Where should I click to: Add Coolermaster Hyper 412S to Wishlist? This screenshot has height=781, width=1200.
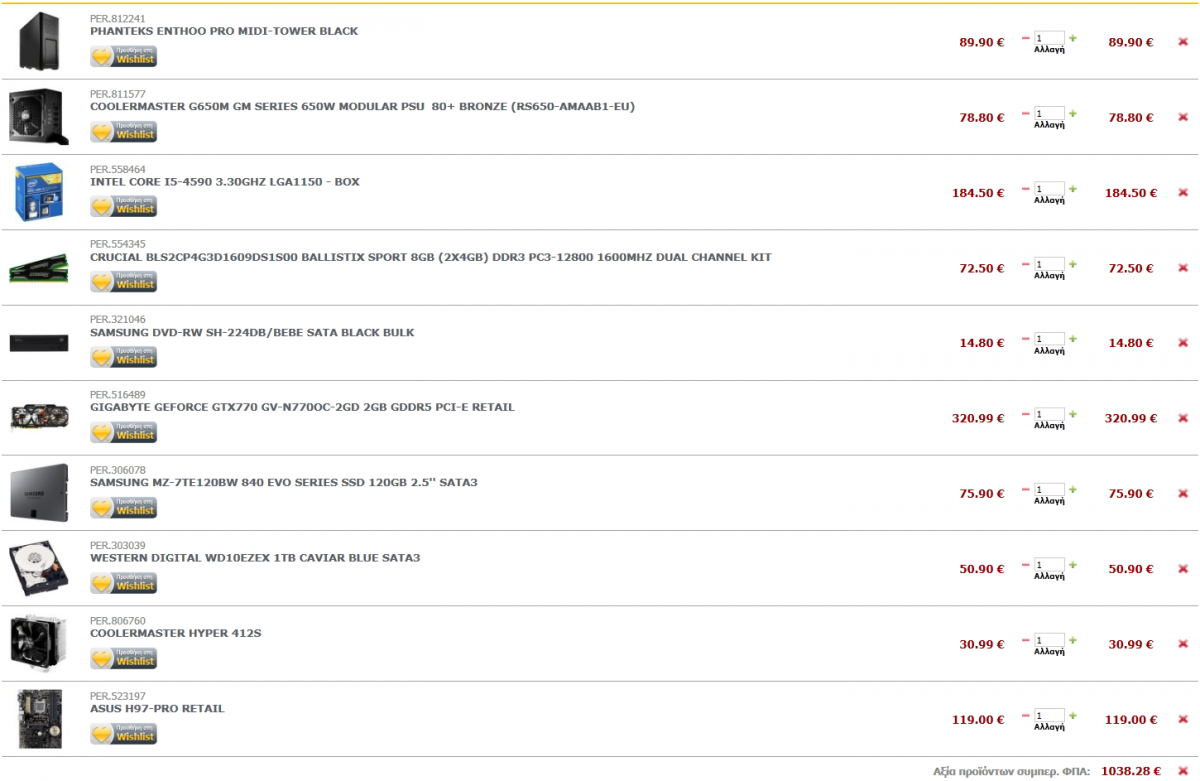124,658
